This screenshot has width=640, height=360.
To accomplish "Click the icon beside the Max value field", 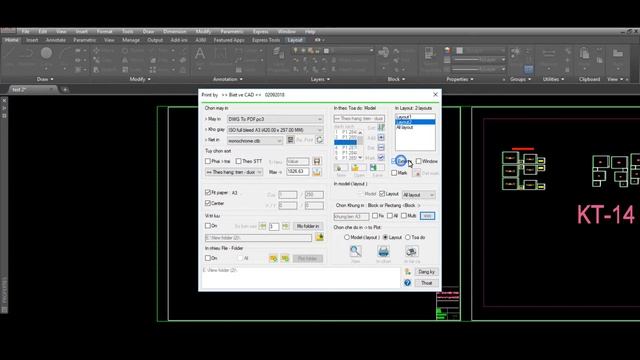I will [x=316, y=172].
